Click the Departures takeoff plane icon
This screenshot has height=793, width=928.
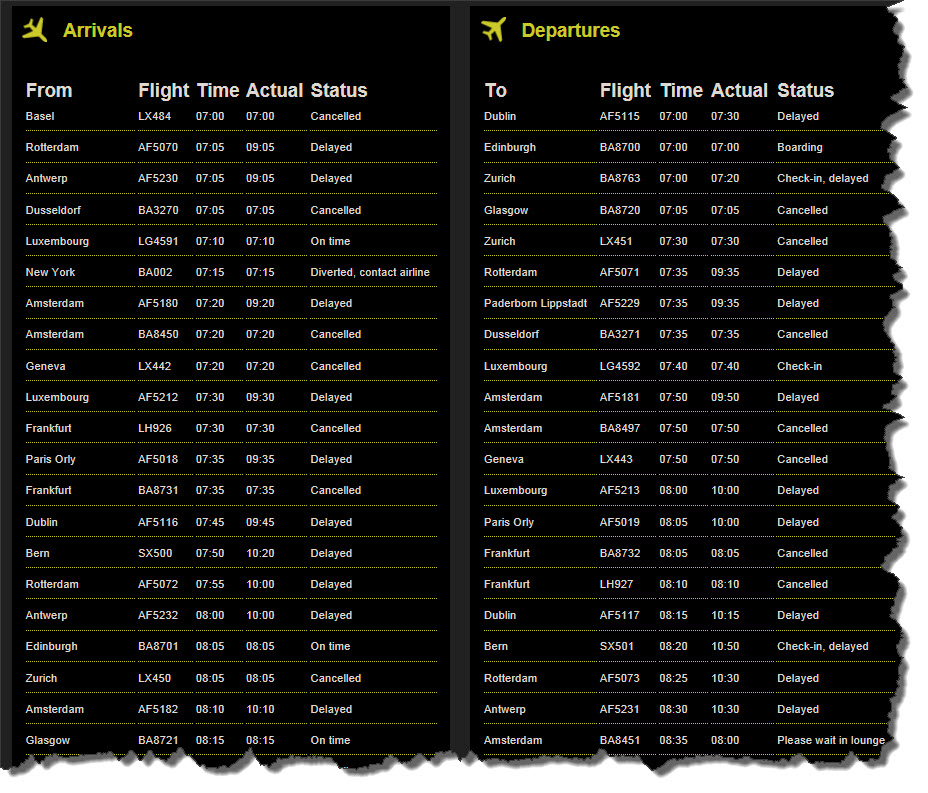click(x=494, y=30)
